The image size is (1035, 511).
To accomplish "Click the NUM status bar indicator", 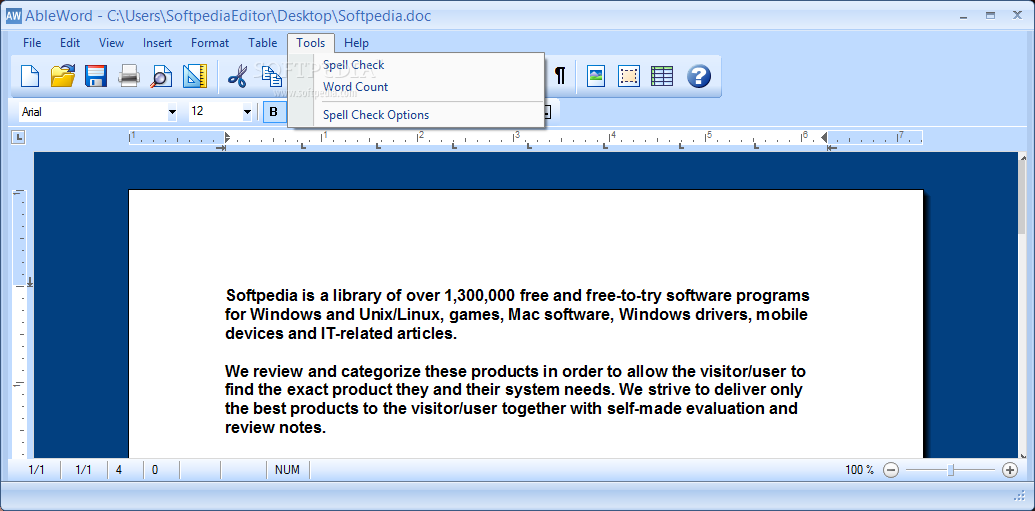I will click(x=287, y=470).
